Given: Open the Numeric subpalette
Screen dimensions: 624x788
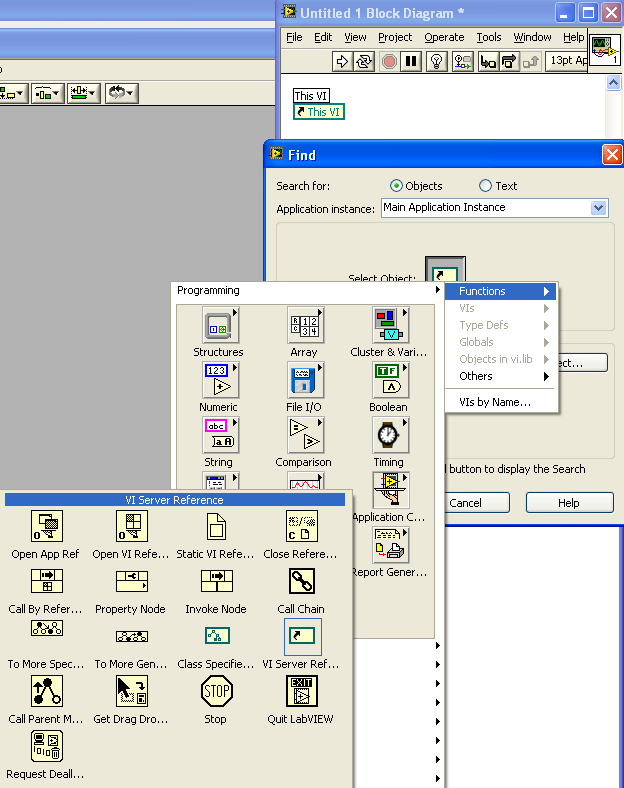Looking at the screenshot, I should tap(221, 380).
